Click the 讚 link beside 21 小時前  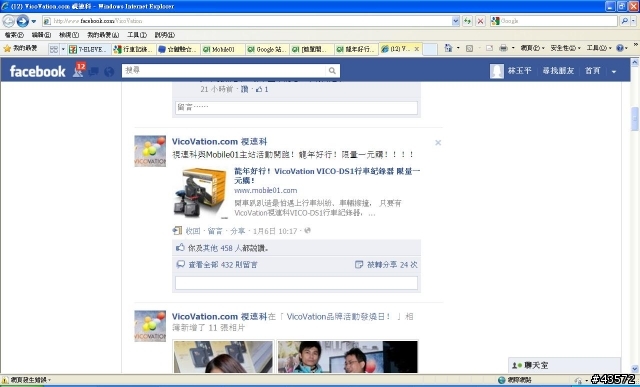(244, 89)
